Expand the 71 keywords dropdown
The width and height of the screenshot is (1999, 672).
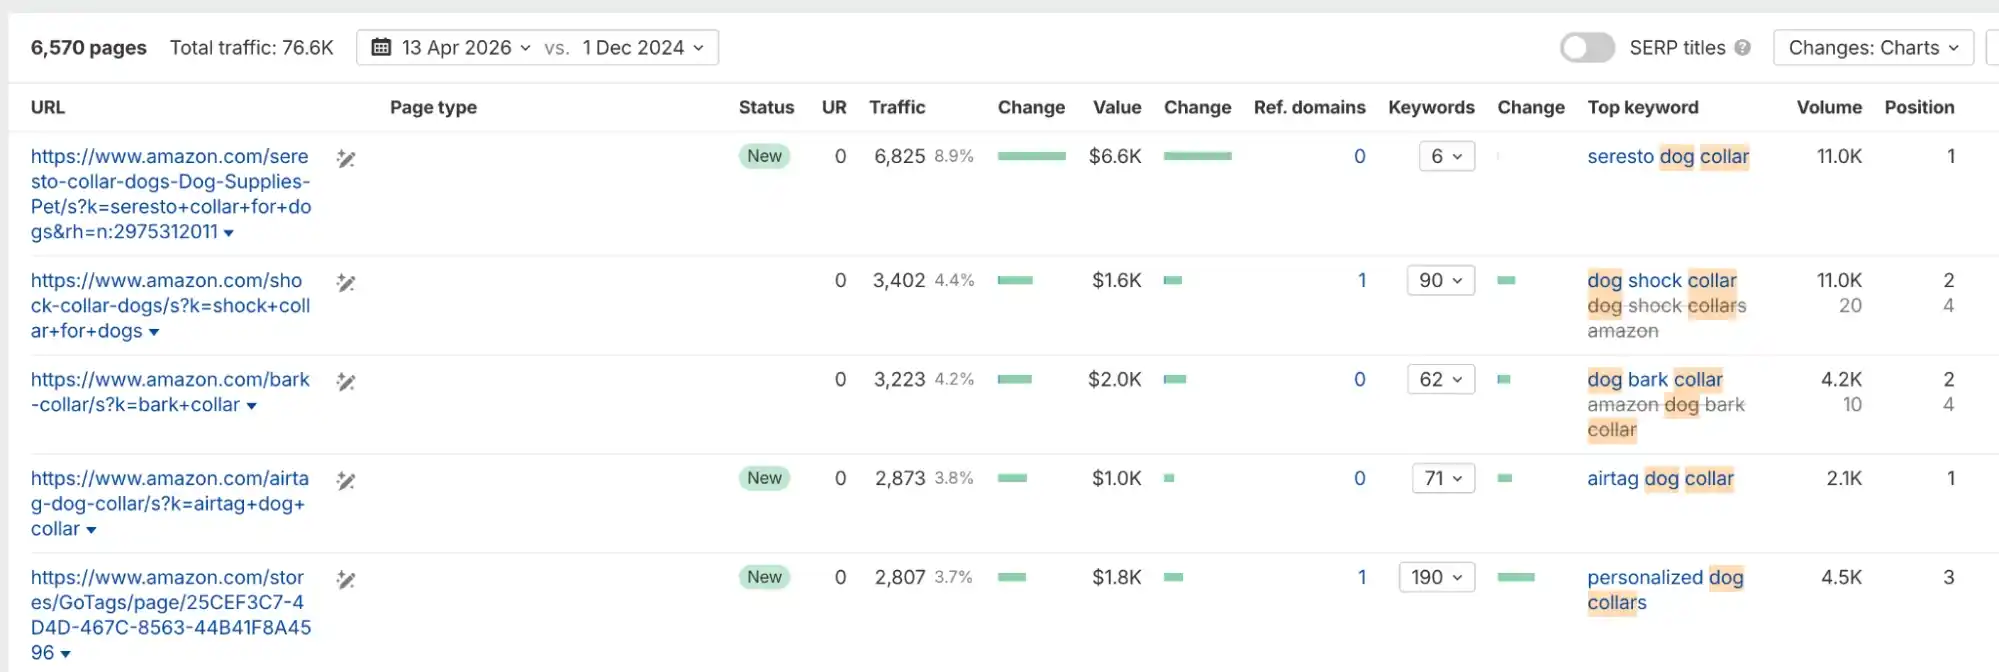click(1443, 478)
